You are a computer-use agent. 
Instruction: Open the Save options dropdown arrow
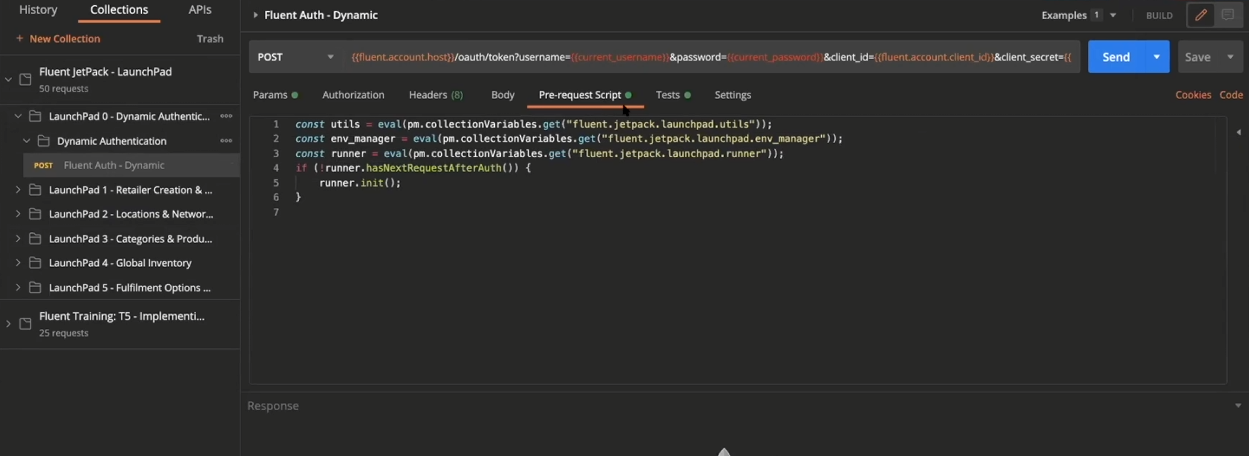click(1230, 57)
